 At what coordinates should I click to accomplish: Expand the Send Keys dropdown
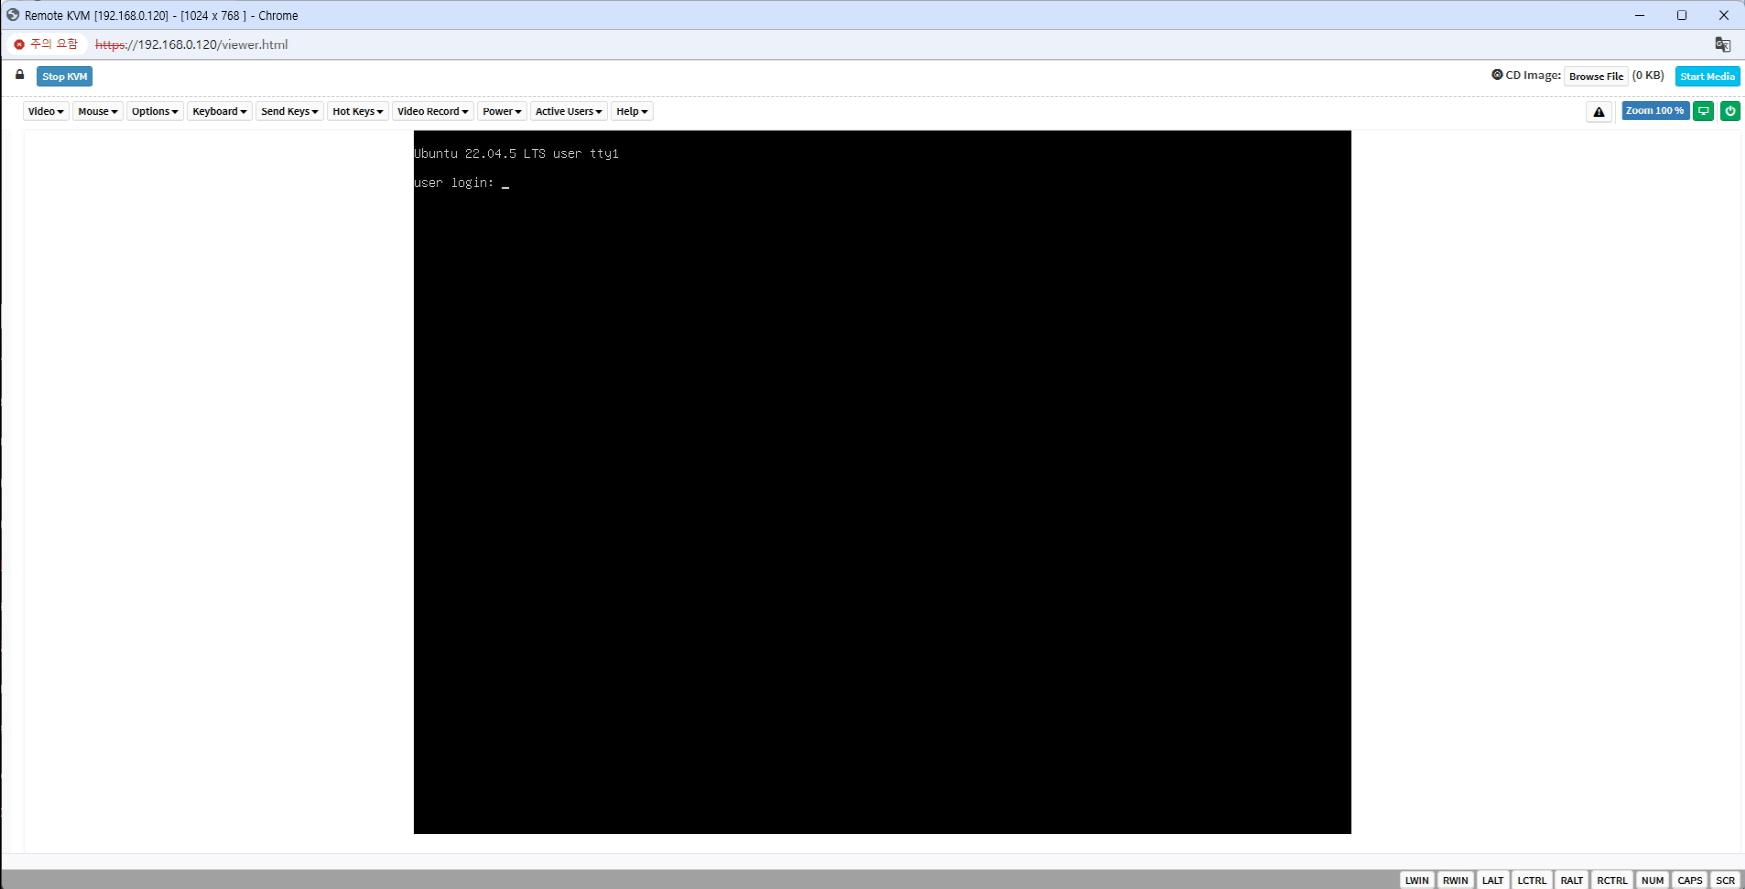290,111
